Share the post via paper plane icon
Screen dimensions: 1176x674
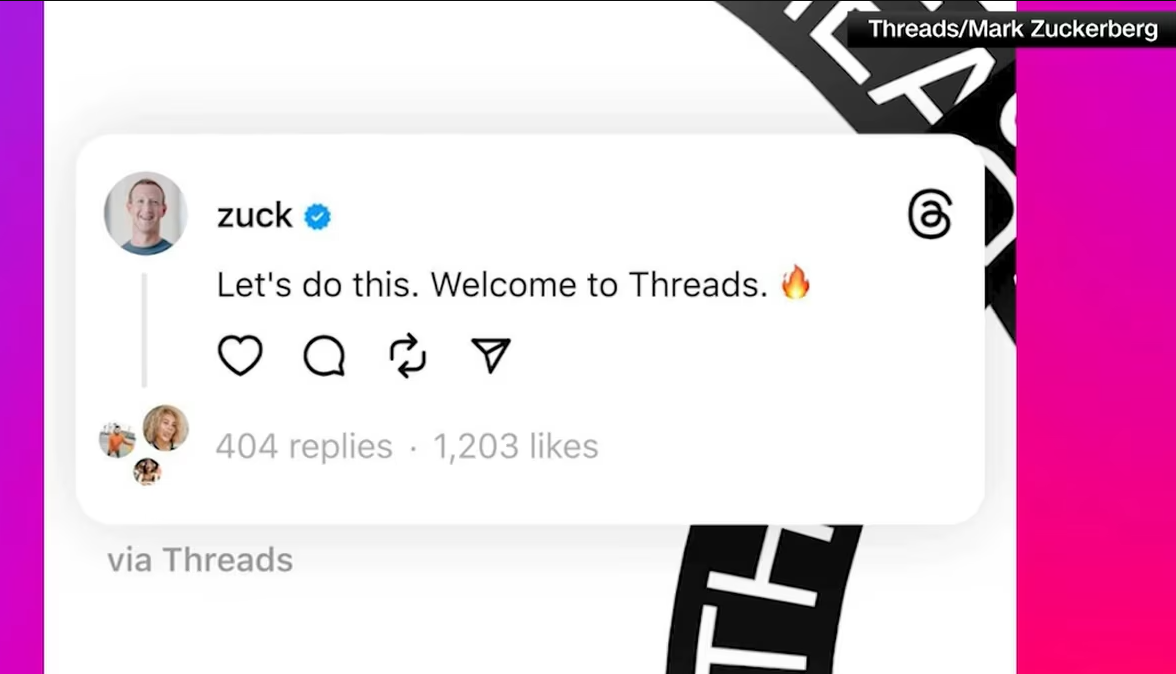tap(490, 355)
